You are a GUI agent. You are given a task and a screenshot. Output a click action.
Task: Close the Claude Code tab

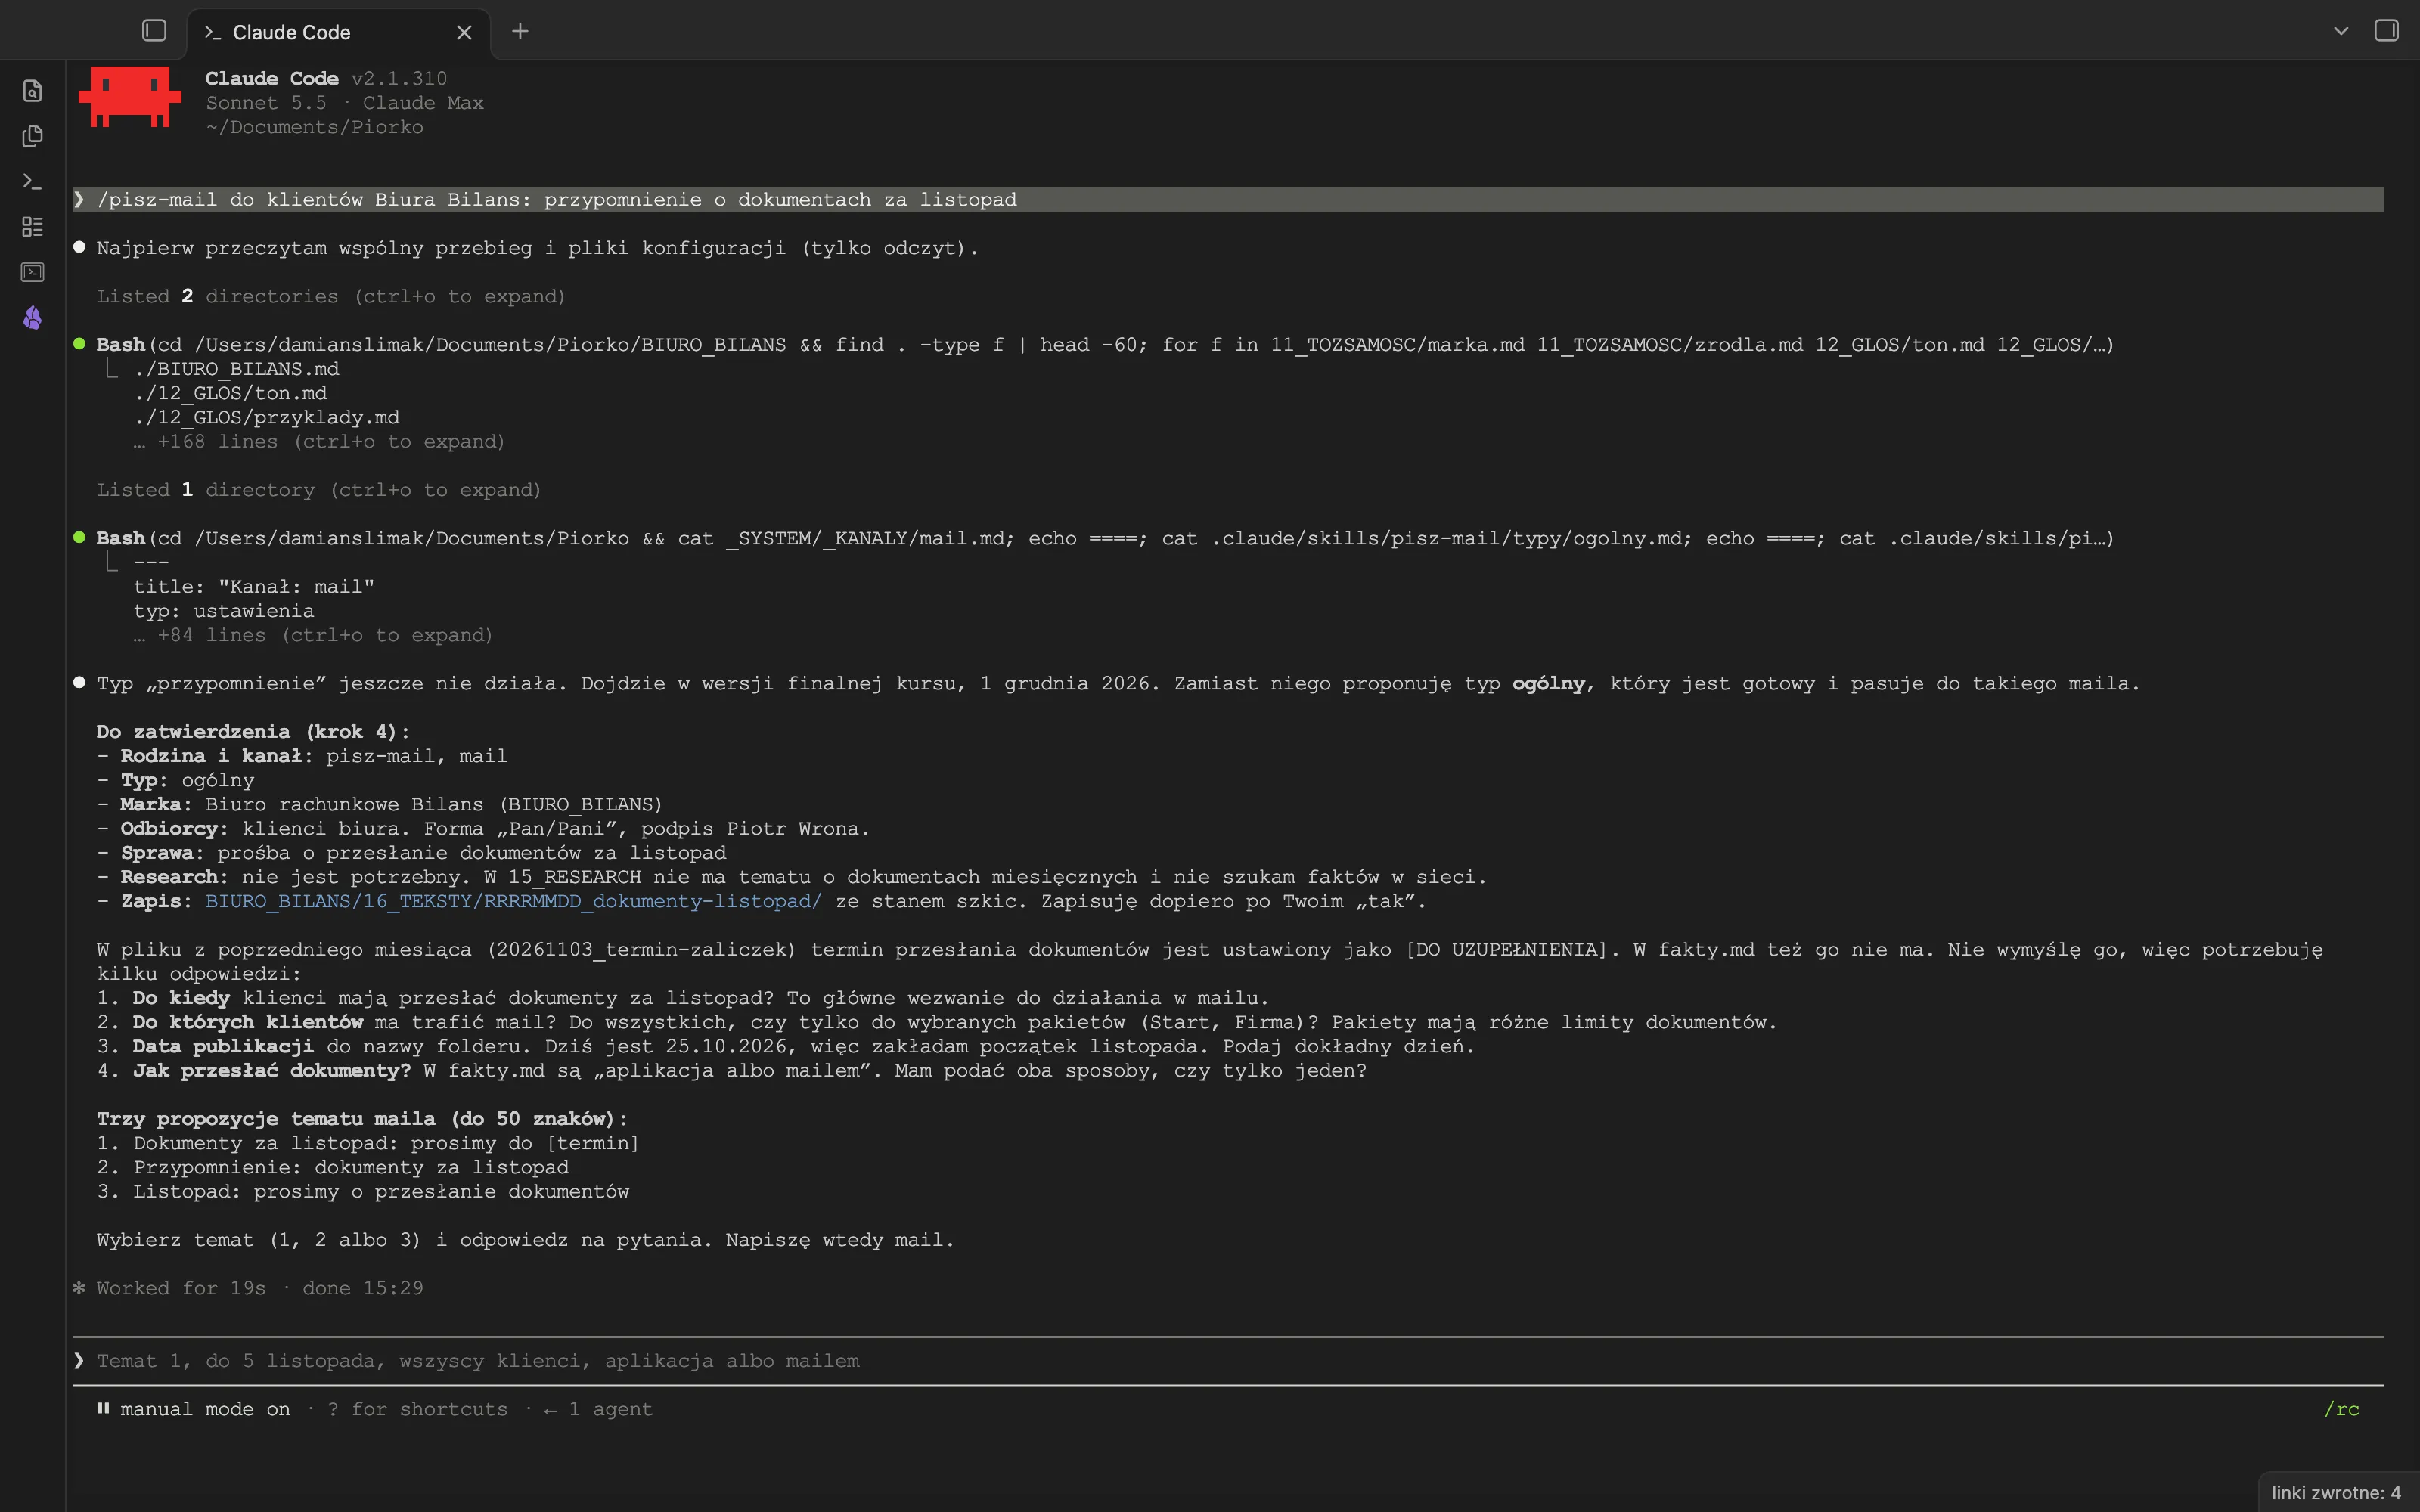(x=464, y=33)
